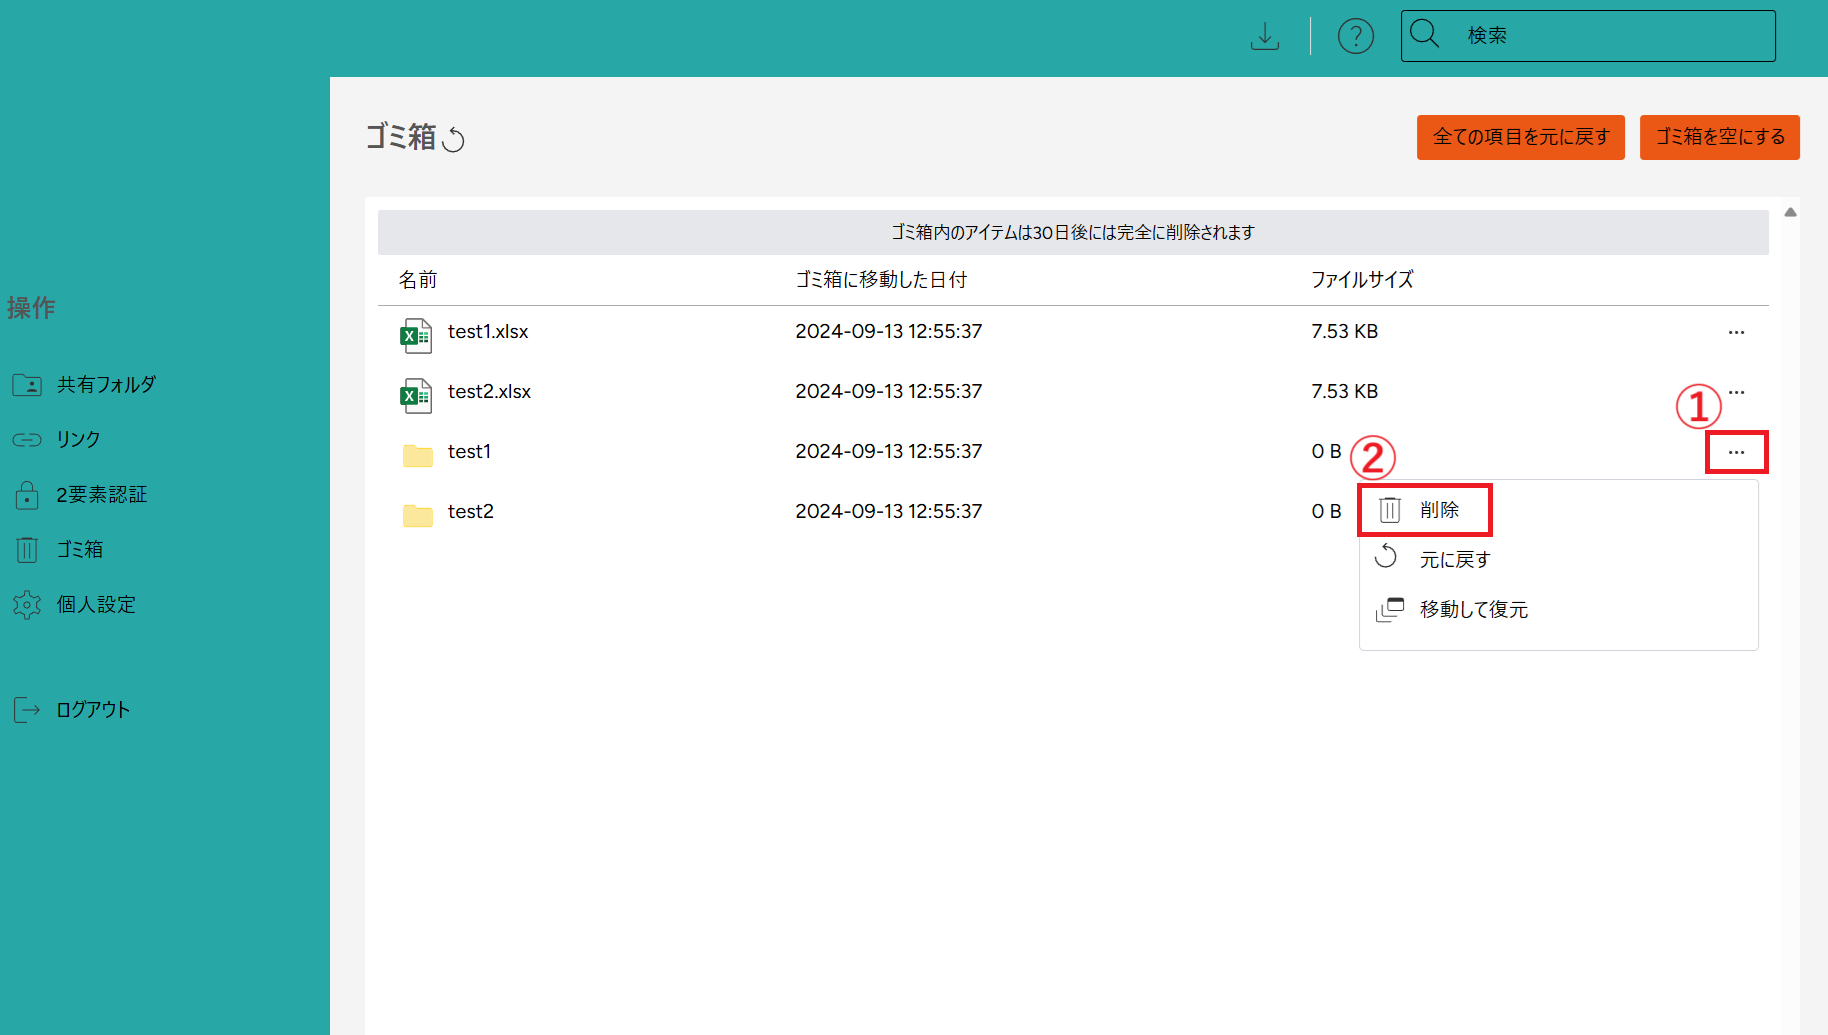Click folder icon of test2
Viewport: 1828px width, 1035px height.
coord(417,515)
